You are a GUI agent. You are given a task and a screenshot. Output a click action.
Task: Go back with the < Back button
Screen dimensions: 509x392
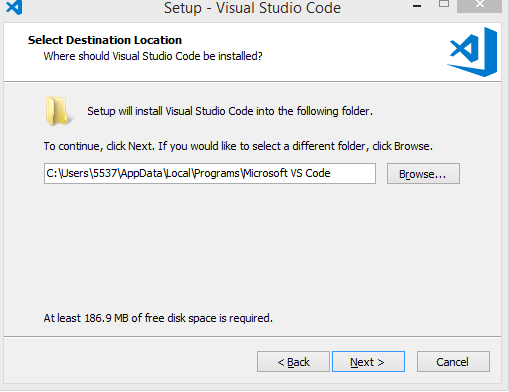tap(293, 361)
